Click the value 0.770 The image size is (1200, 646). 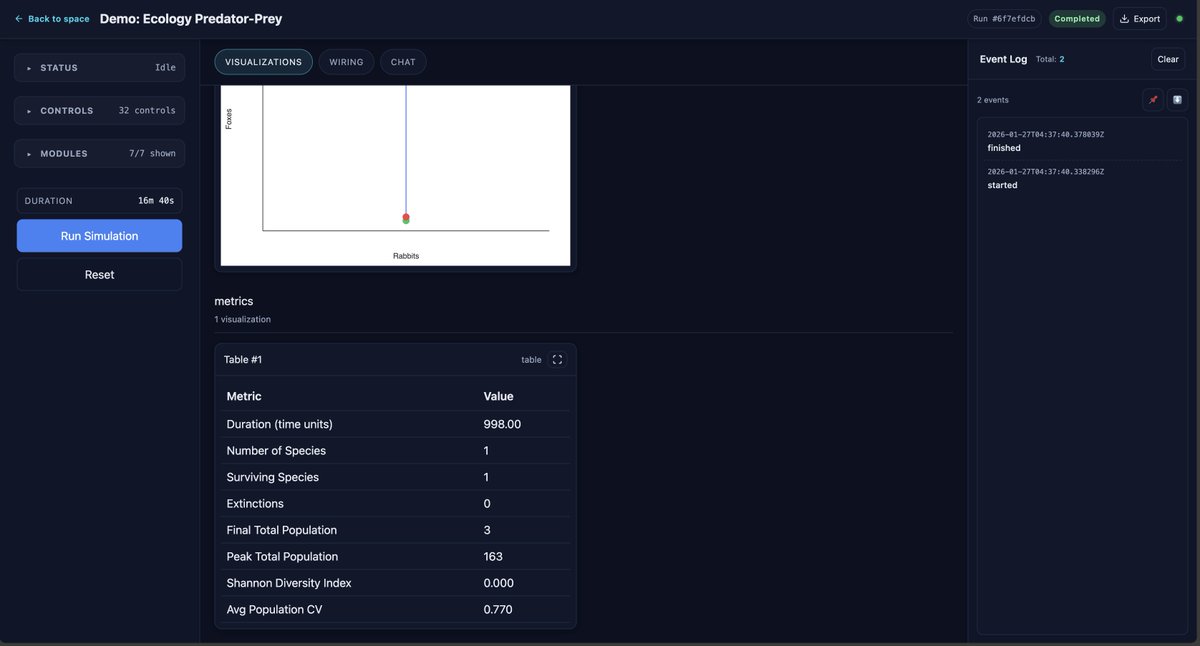click(498, 610)
